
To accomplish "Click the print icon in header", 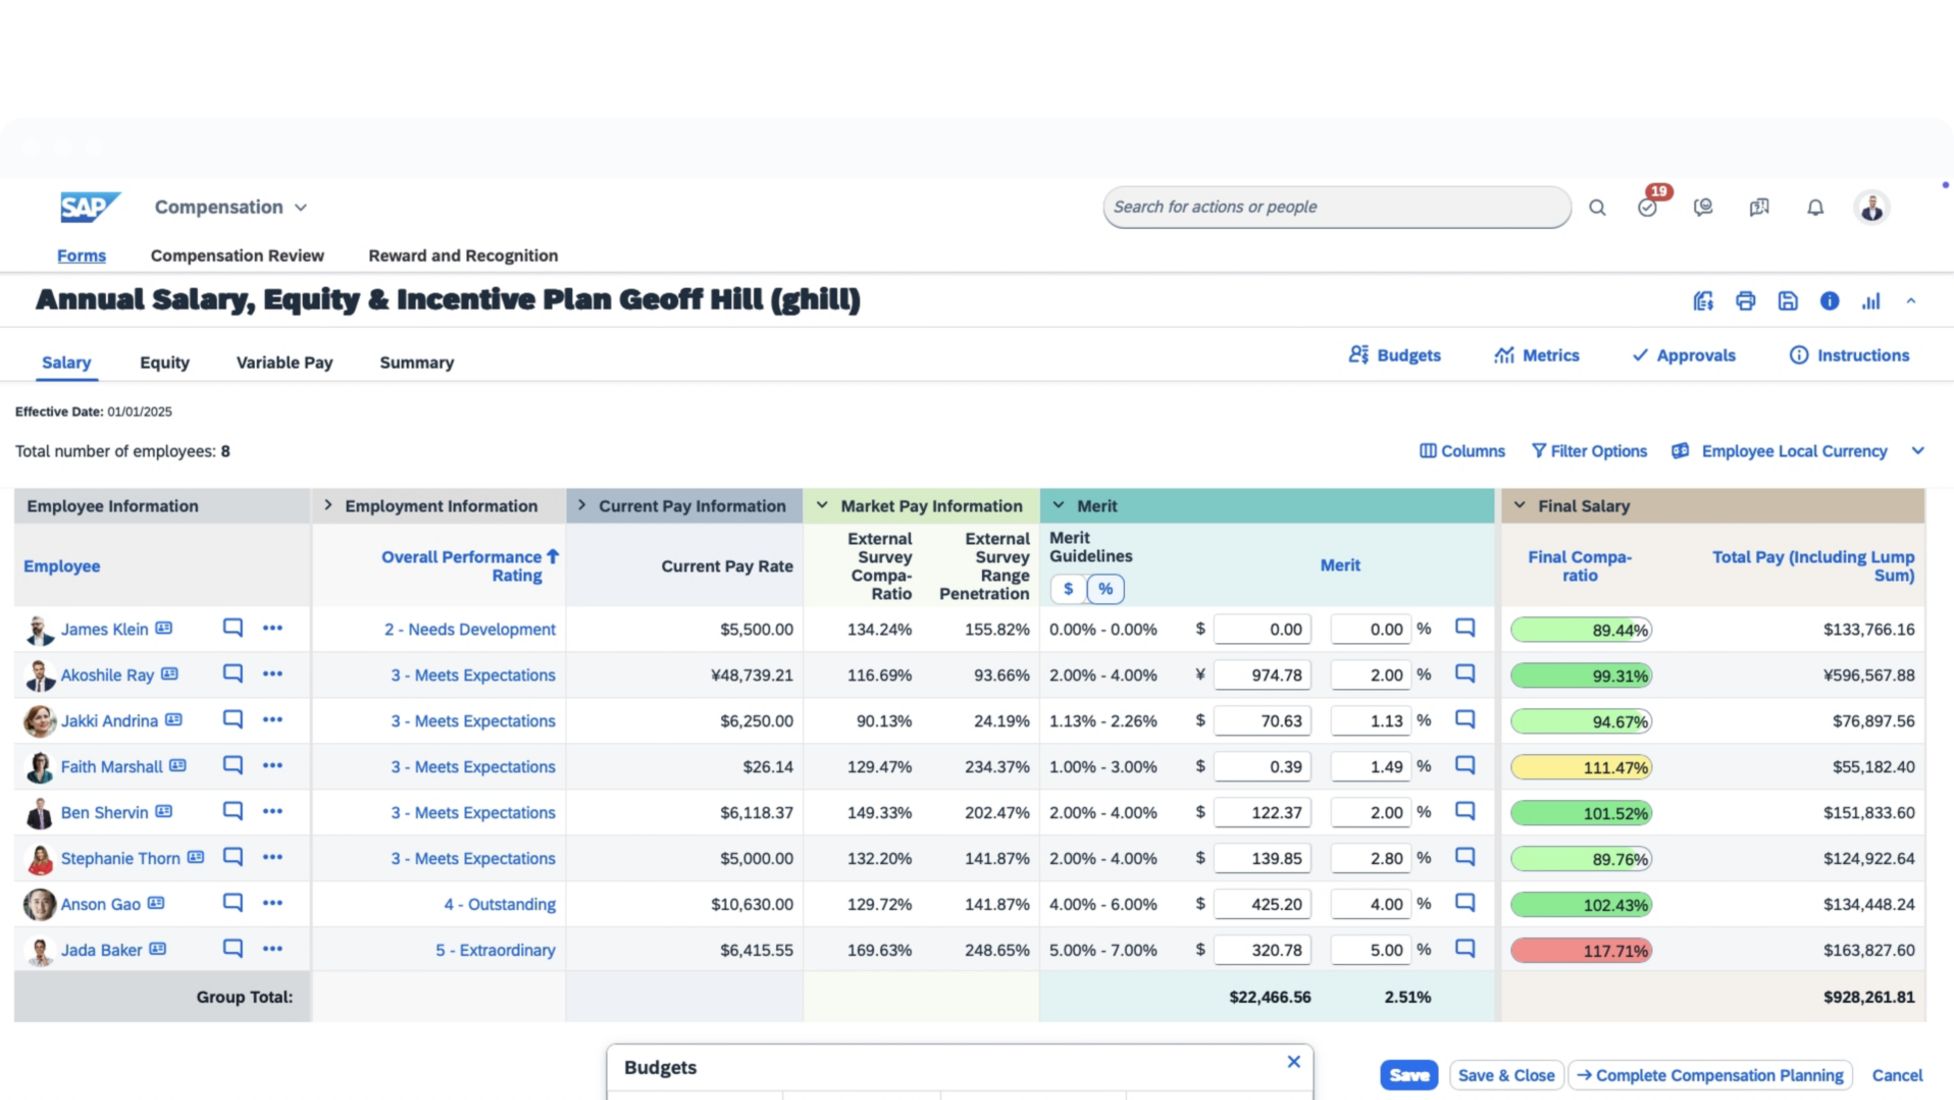I will pyautogui.click(x=1745, y=301).
